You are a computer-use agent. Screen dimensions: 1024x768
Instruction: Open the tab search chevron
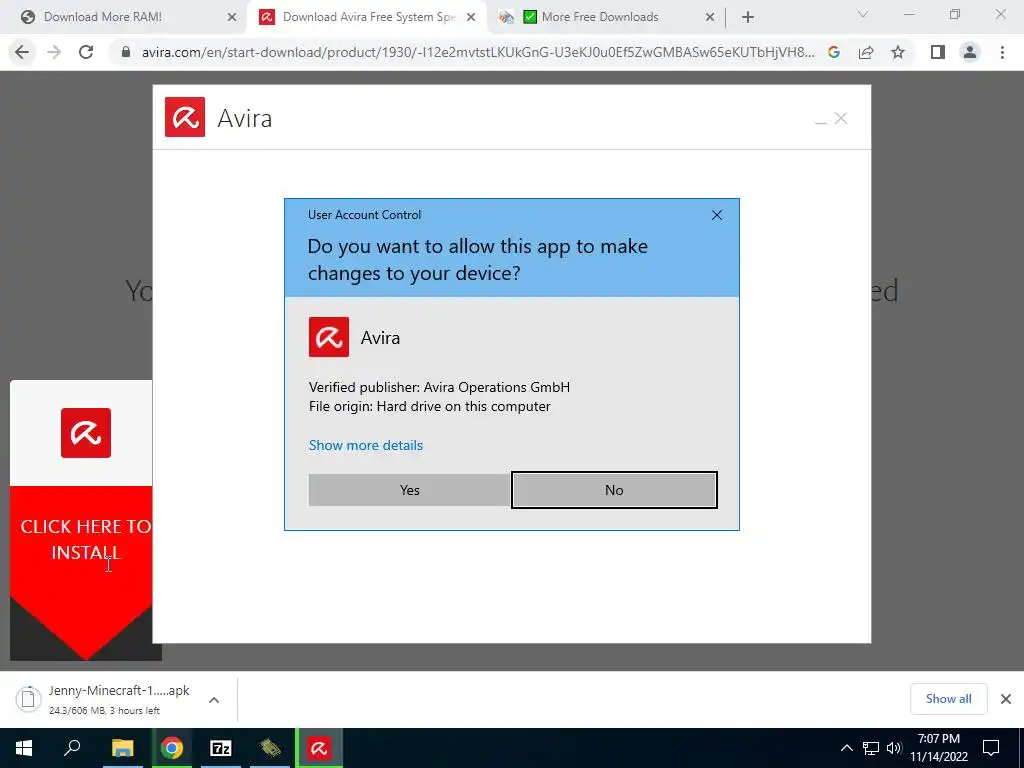click(863, 14)
